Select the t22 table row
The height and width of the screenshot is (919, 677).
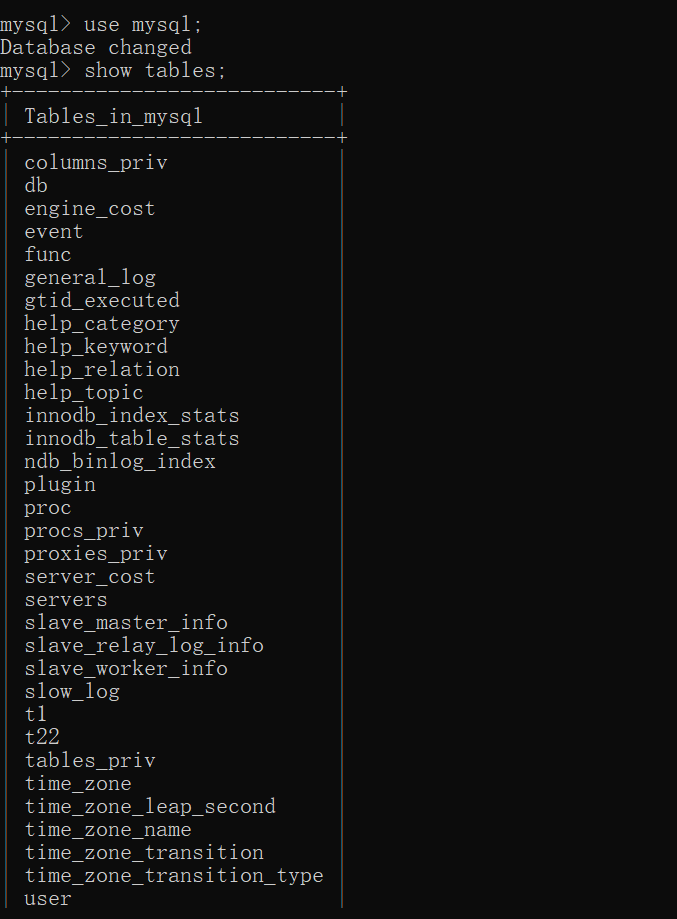[x=42, y=737]
